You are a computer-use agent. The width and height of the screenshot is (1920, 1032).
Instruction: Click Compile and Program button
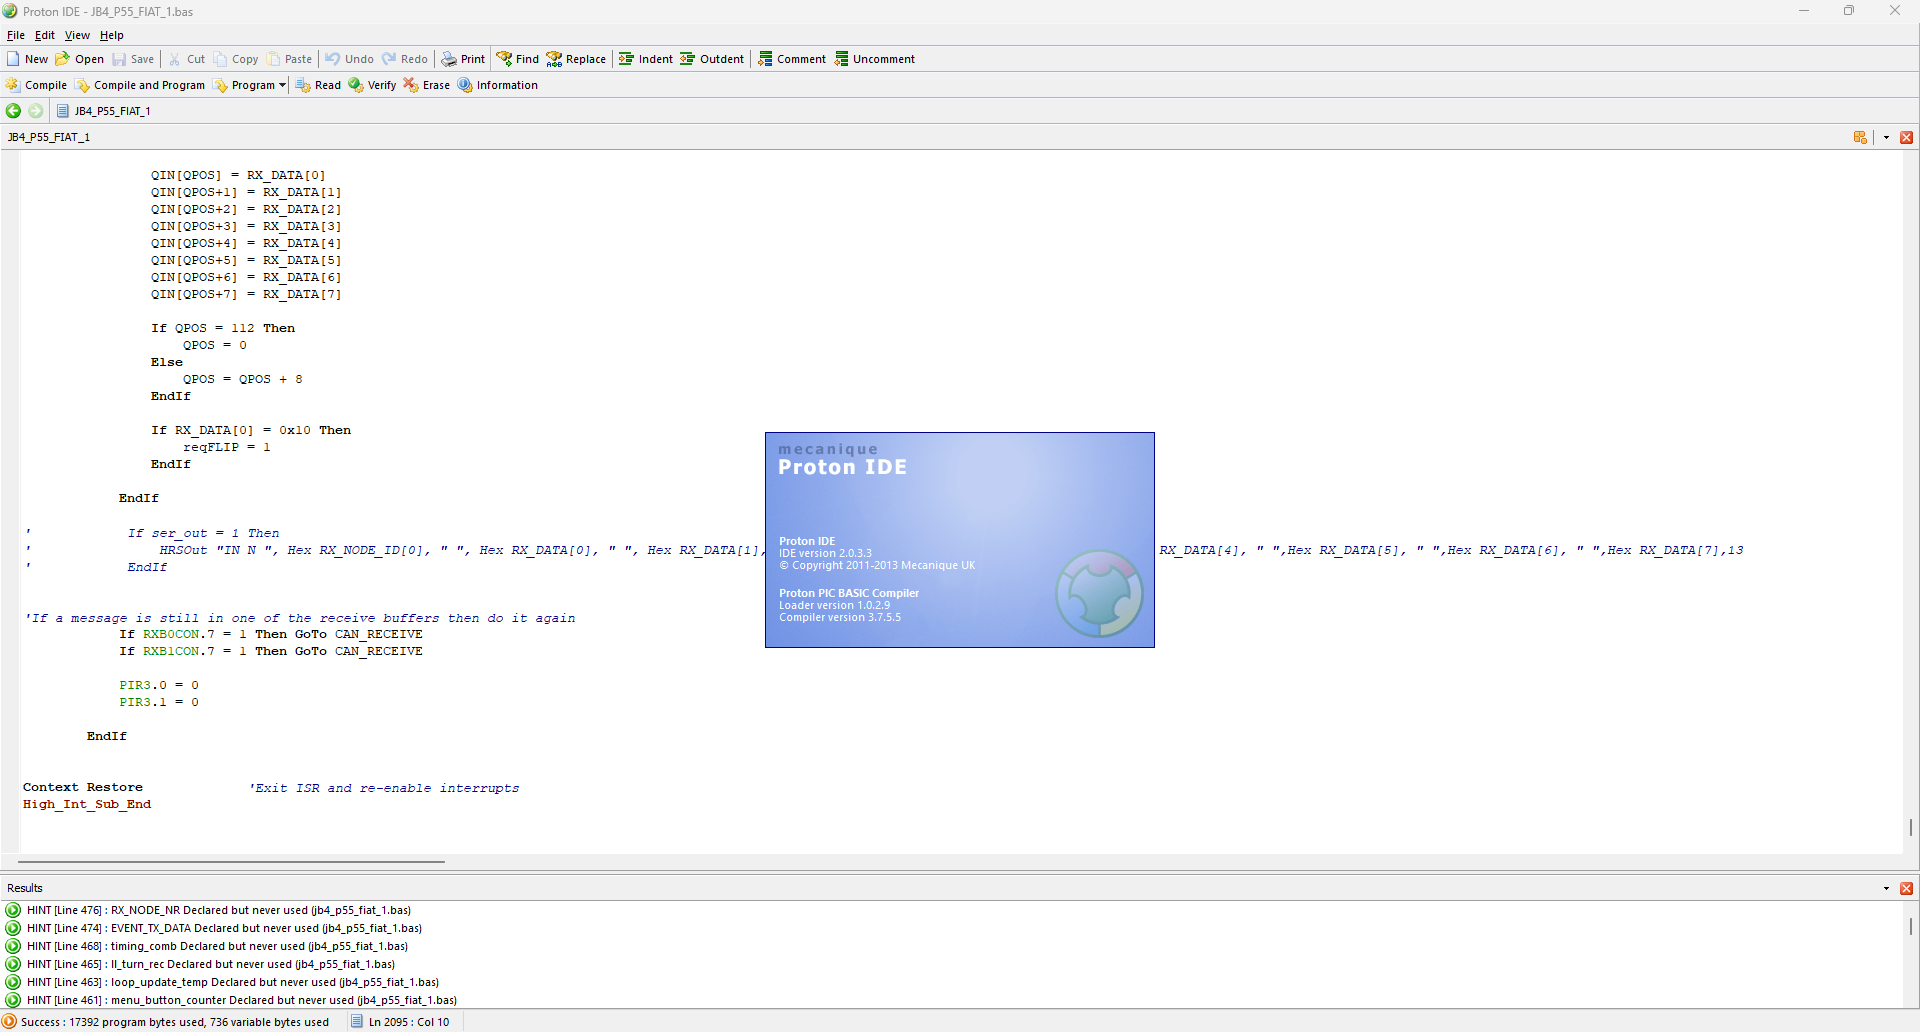coord(139,85)
